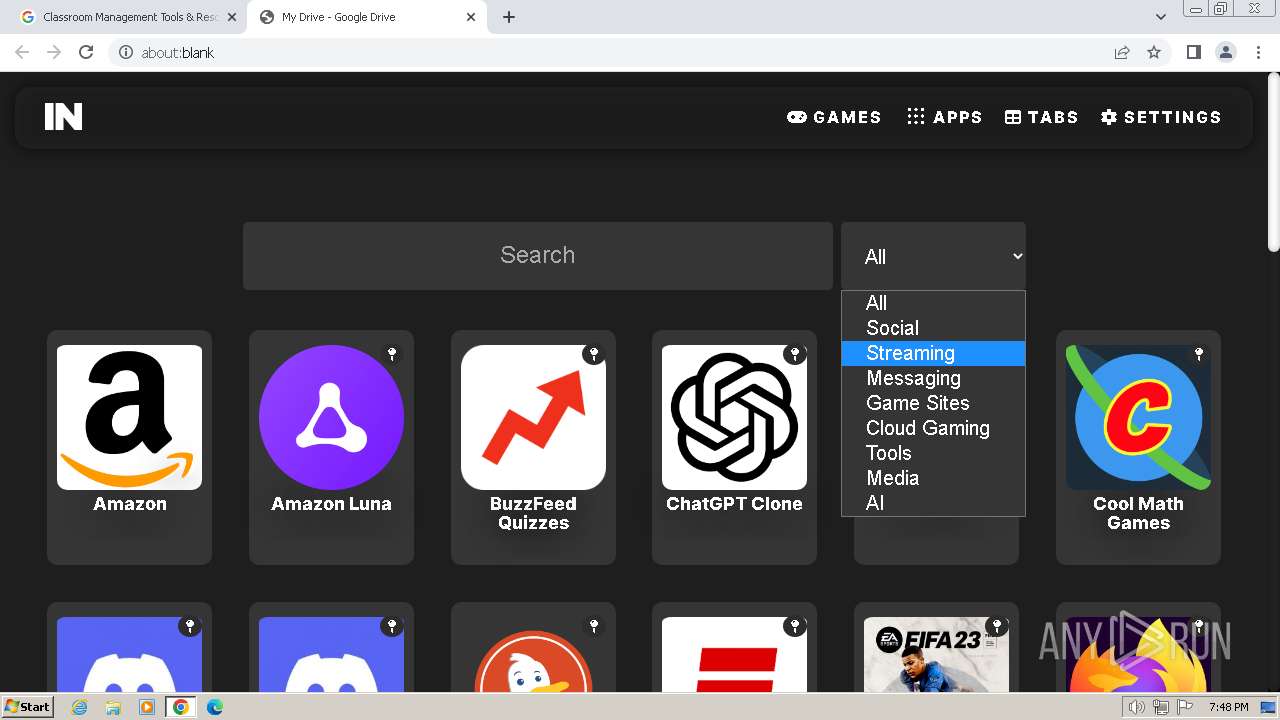Screen dimensions: 1280x720
Task: Open the Windows Start menu
Action: (28, 706)
